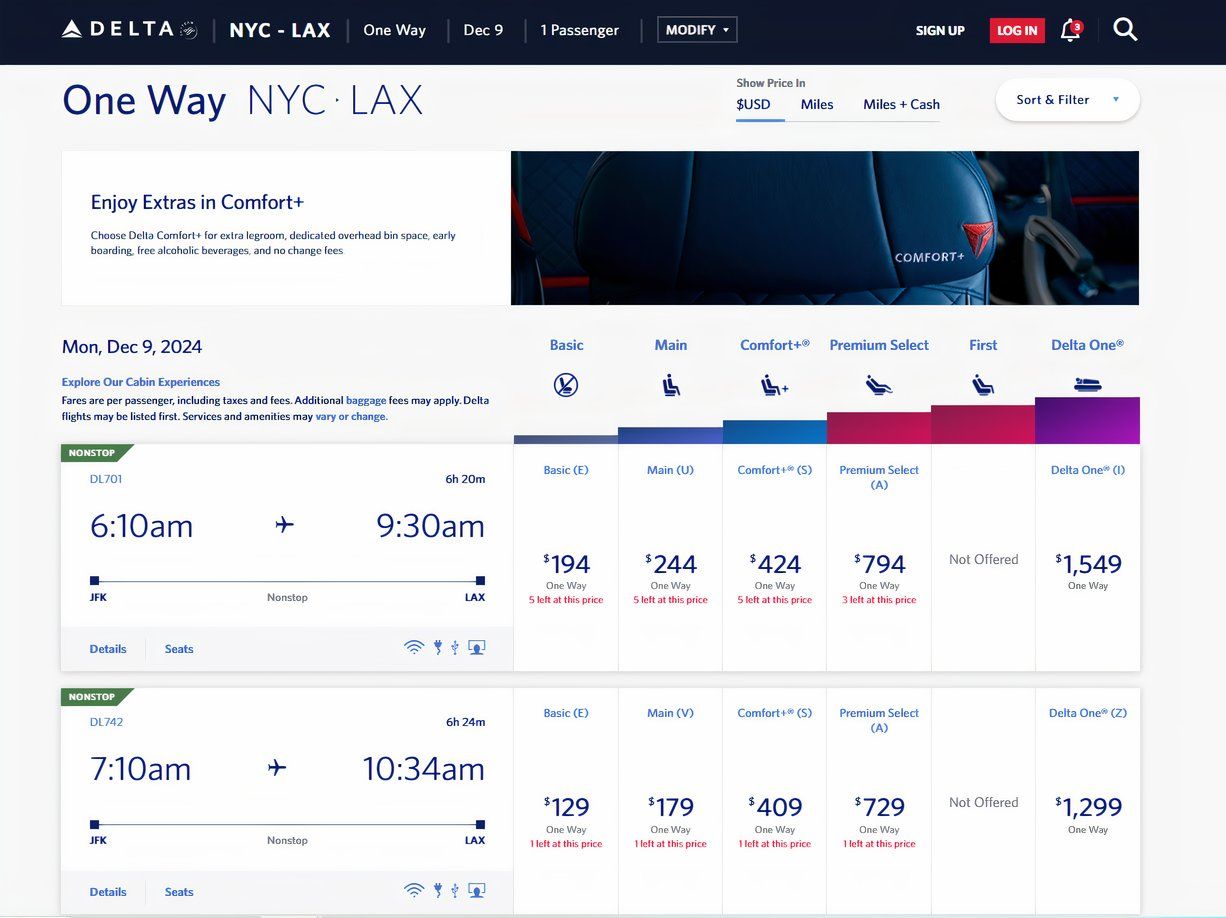1226x918 pixels.
Task: Click the USB port icon for DL701
Action: (455, 648)
